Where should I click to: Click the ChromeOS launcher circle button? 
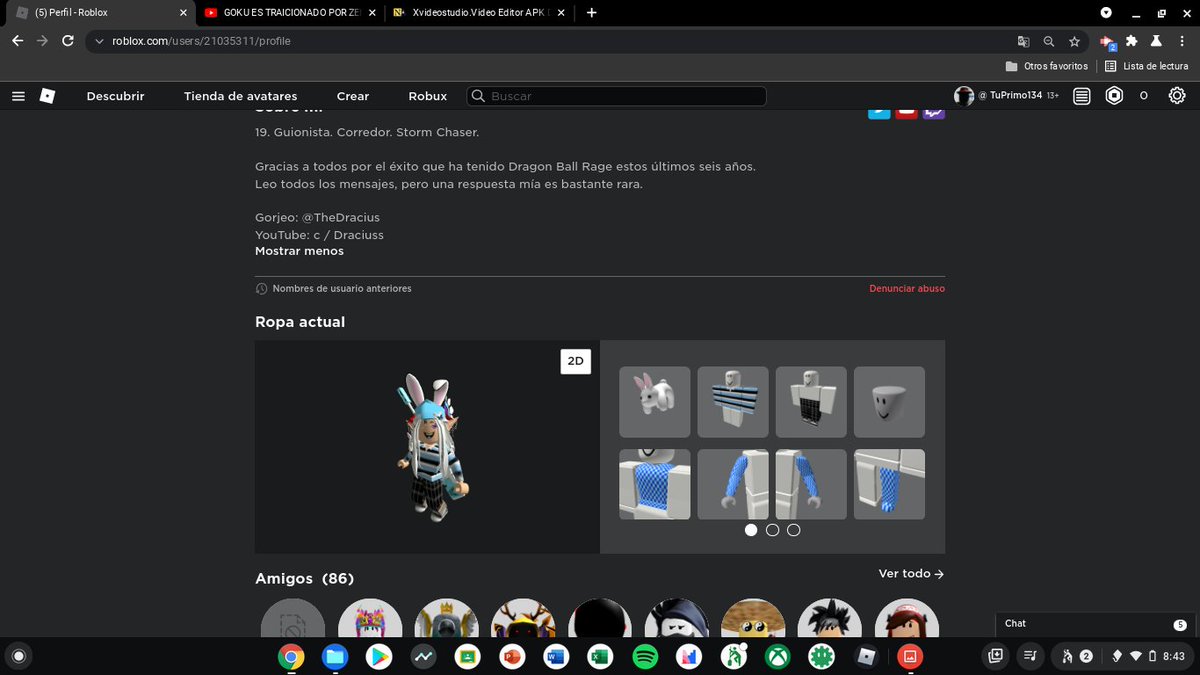pyautogui.click(x=18, y=657)
